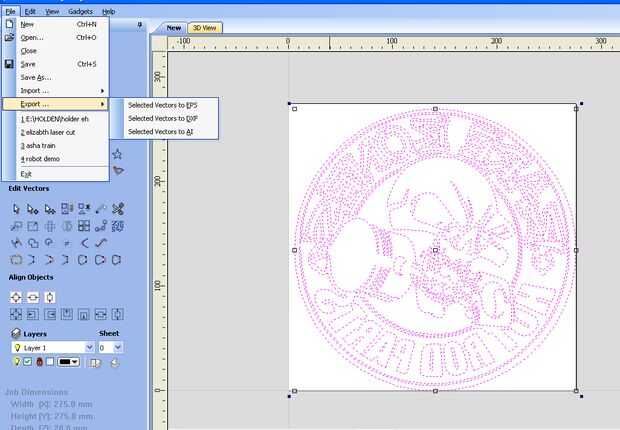Open the Help menu
This screenshot has width=620, height=430.
pos(108,11)
